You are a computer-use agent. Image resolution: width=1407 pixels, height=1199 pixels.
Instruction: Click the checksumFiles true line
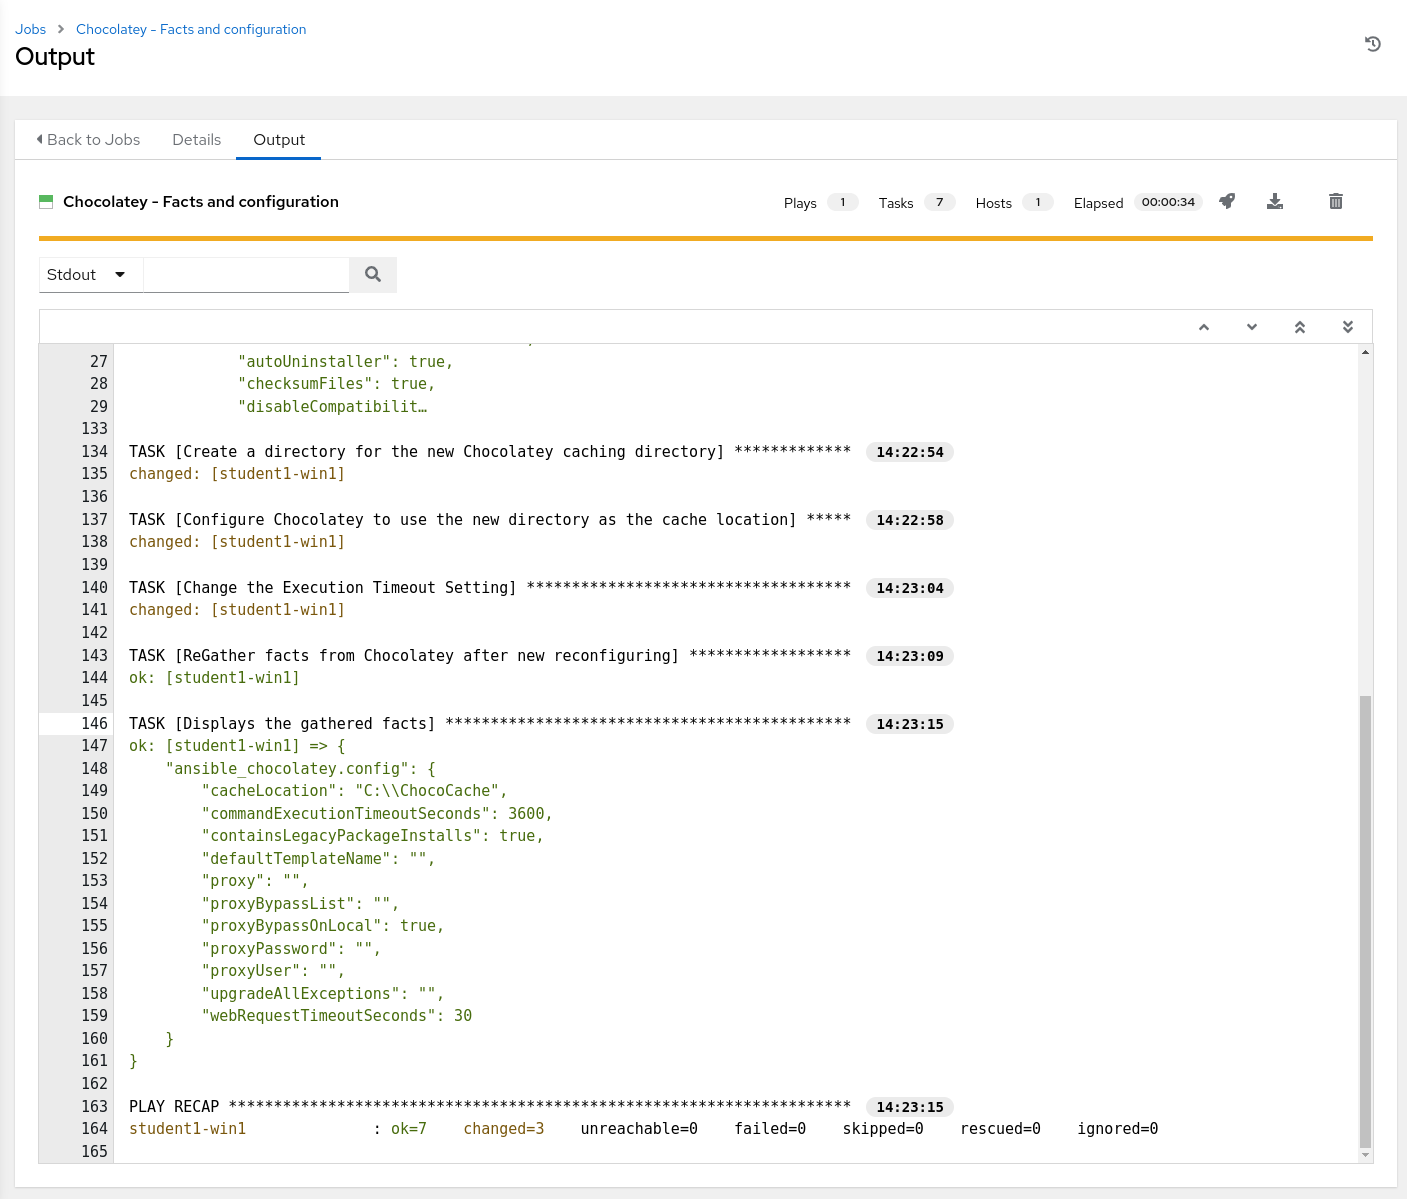[x=336, y=383]
